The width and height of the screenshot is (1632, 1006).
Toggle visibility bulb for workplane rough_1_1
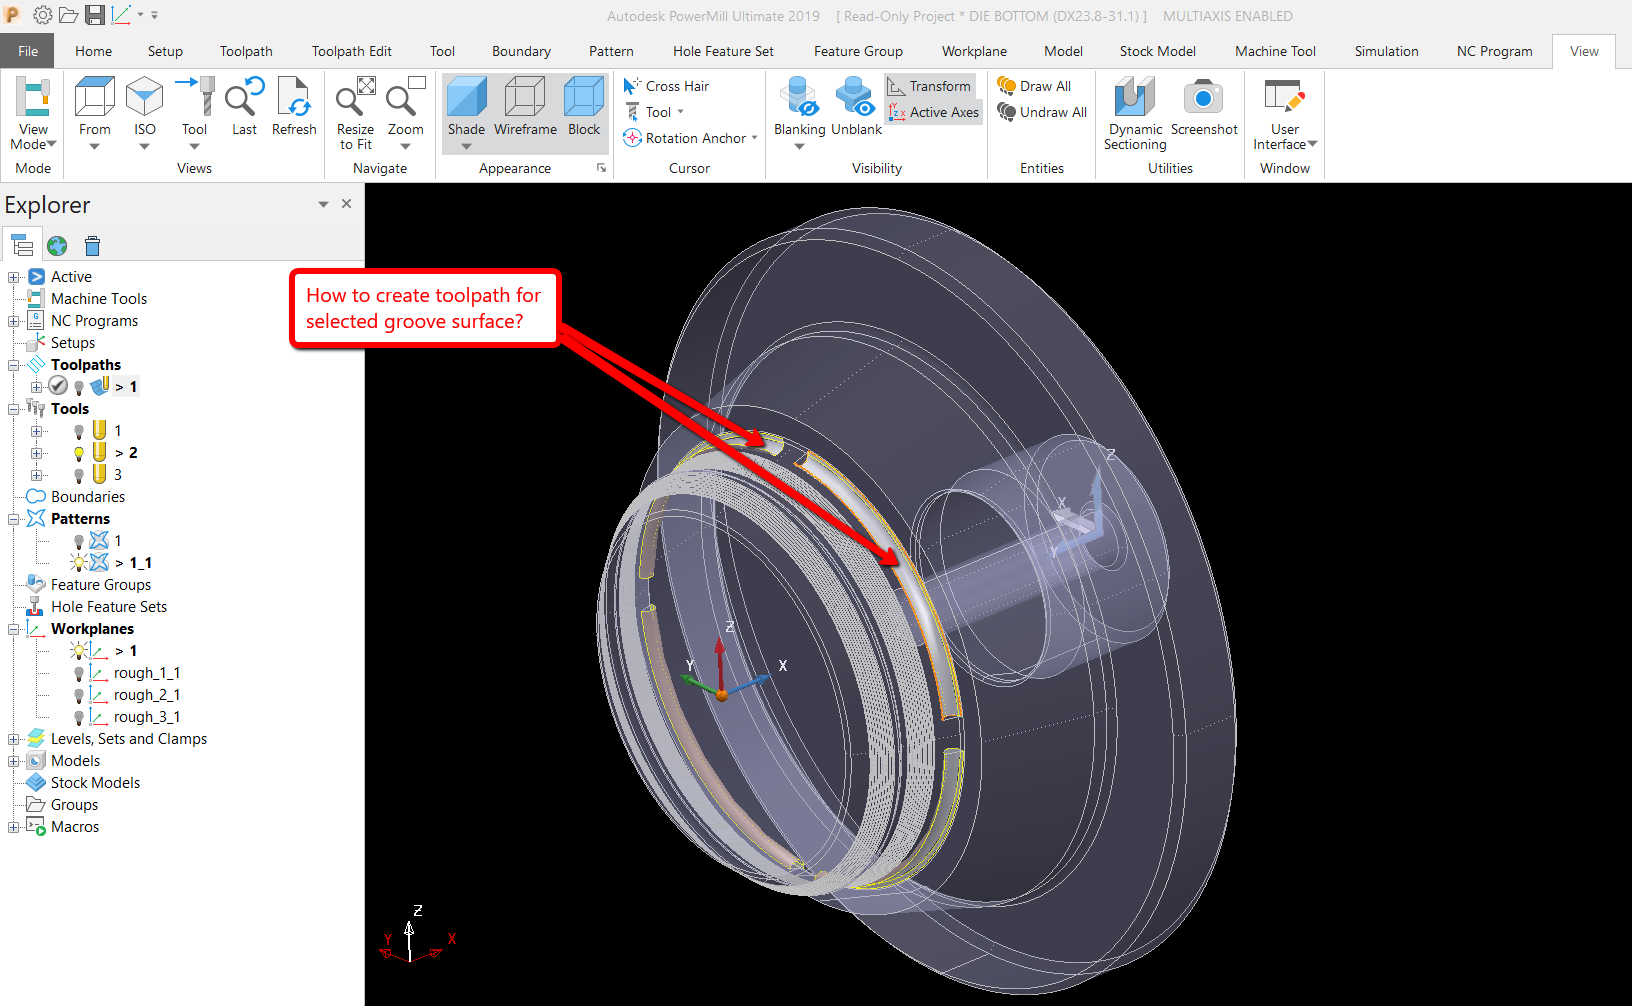pyautogui.click(x=78, y=673)
